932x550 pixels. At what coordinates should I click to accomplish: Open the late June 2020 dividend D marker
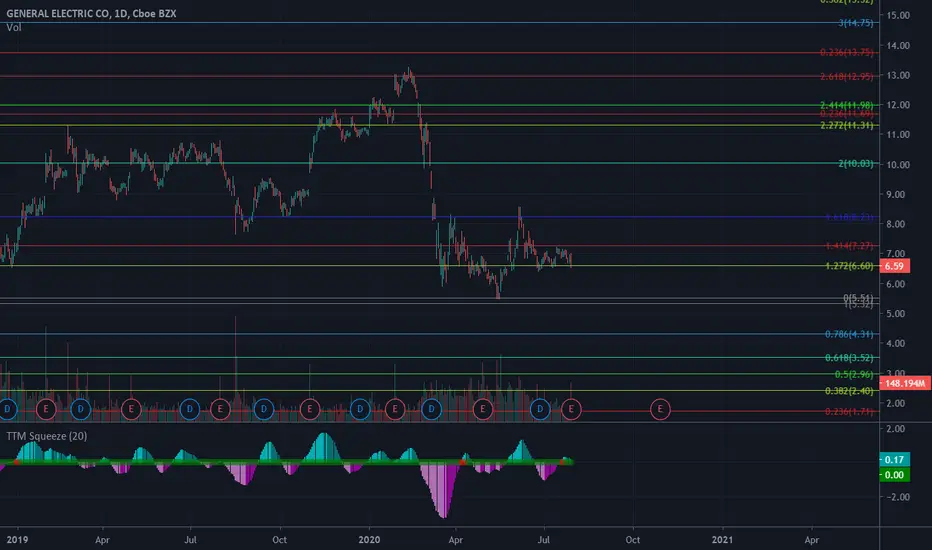tap(540, 409)
